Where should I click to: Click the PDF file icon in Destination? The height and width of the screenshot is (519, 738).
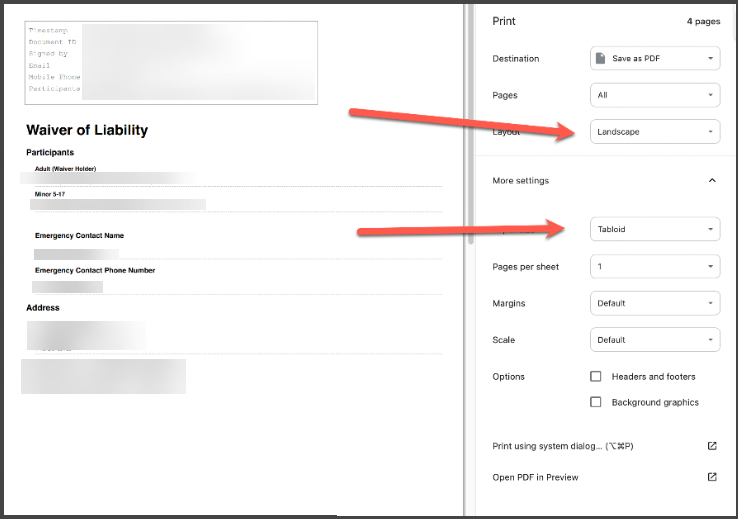pyautogui.click(x=601, y=59)
